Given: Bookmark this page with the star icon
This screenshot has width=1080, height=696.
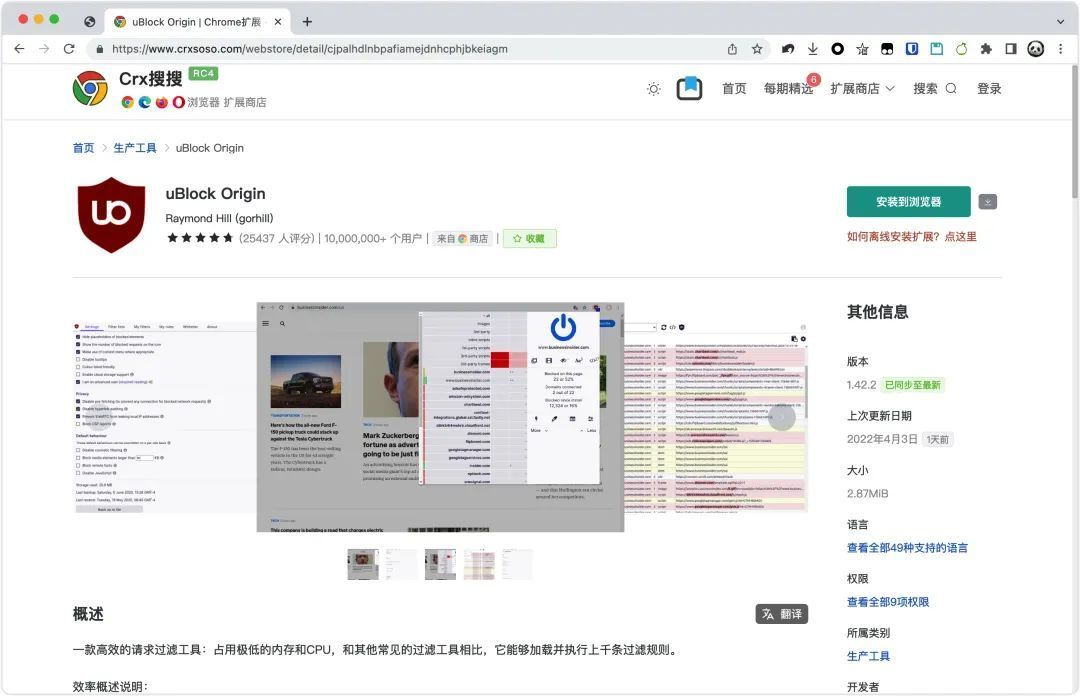Looking at the screenshot, I should coord(757,49).
